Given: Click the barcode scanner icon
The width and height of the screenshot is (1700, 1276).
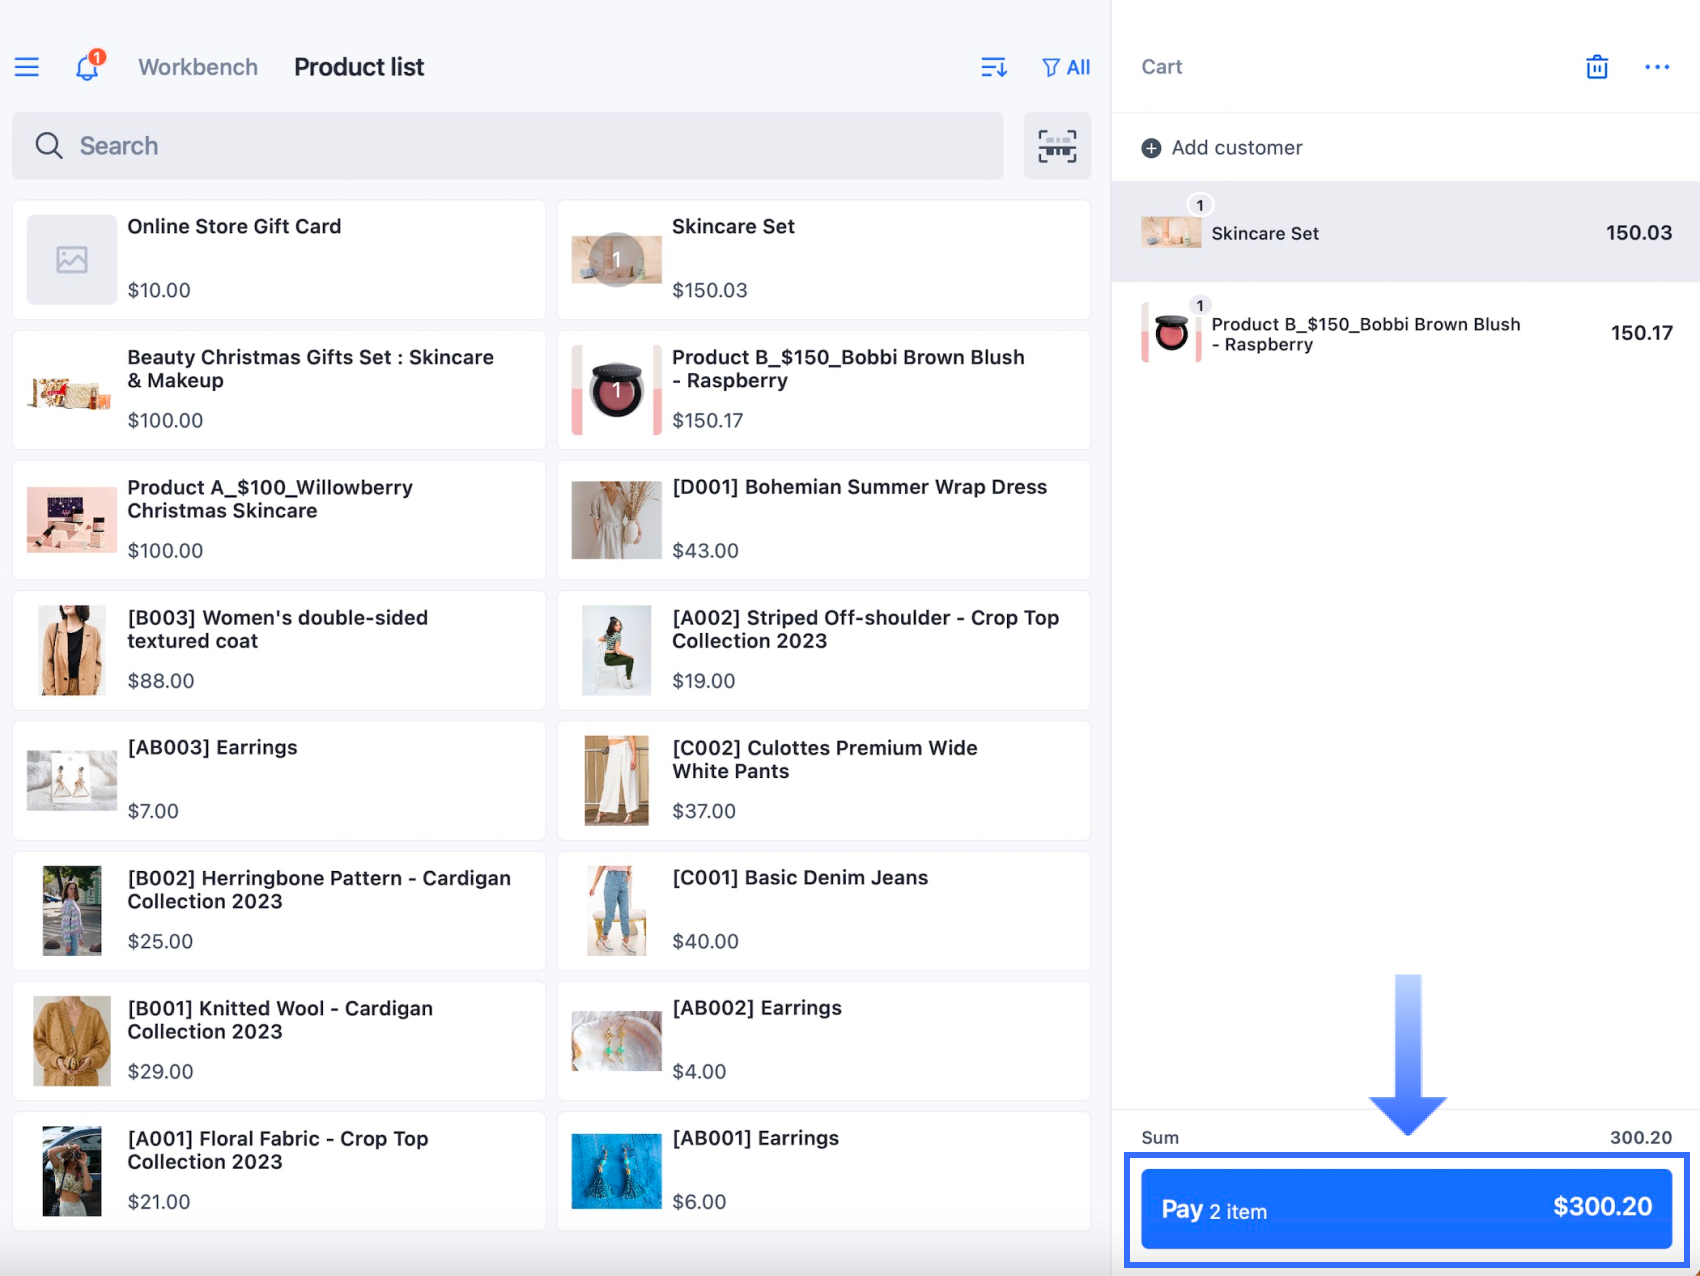Looking at the screenshot, I should point(1057,146).
